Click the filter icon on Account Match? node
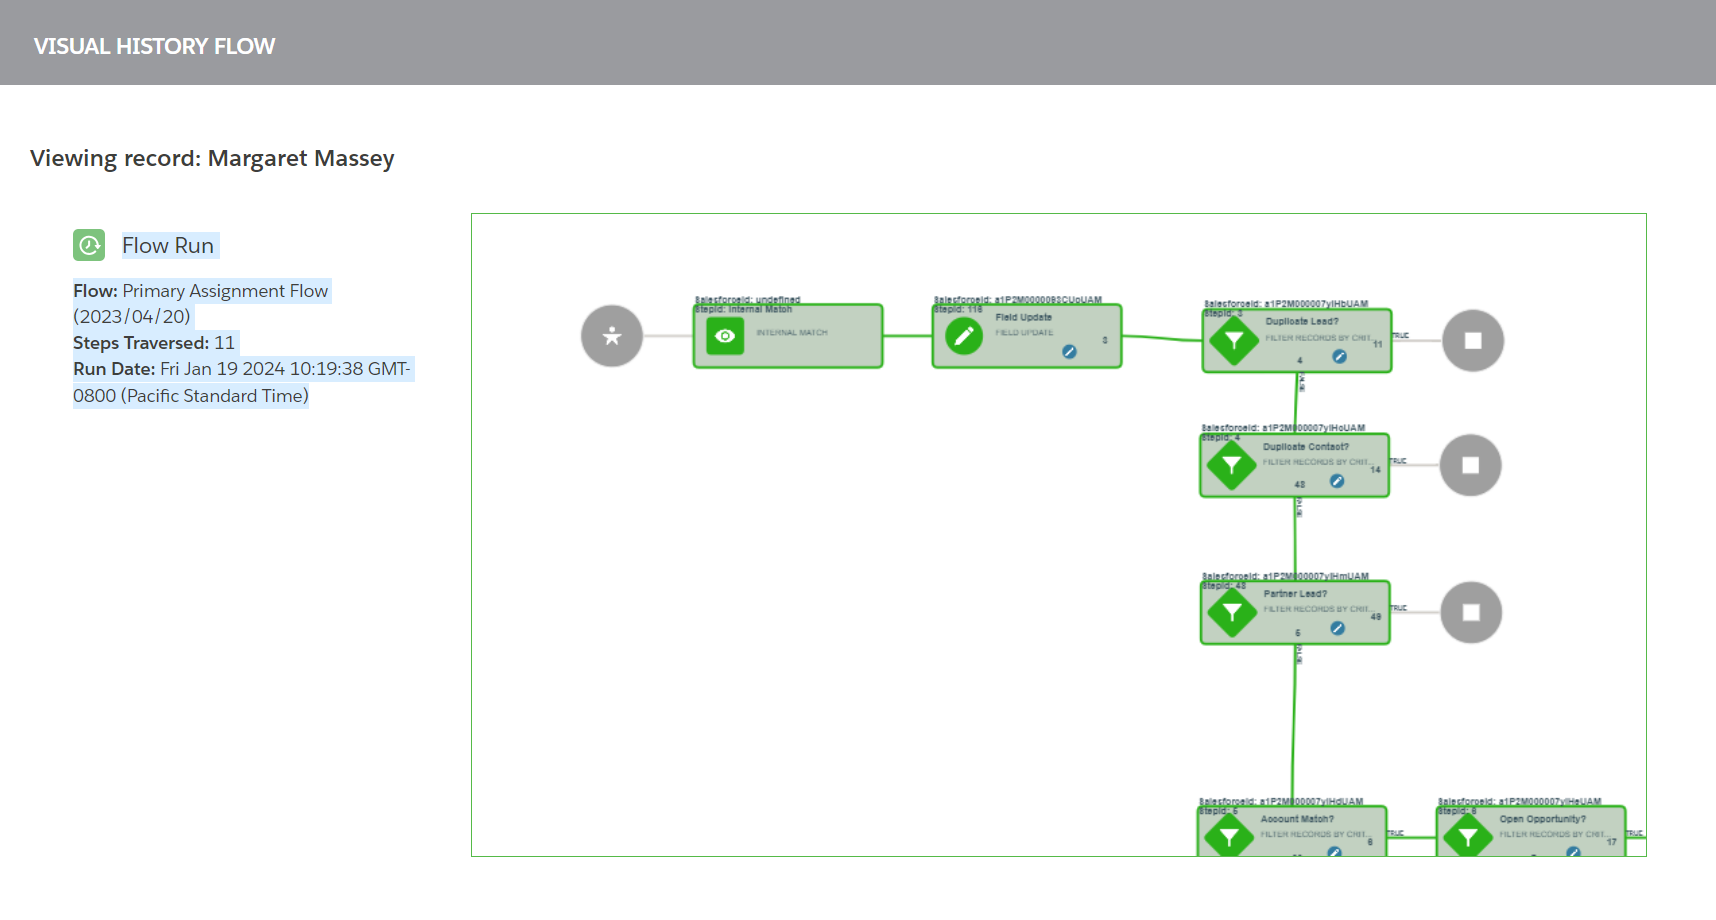1716x920 pixels. [1228, 837]
